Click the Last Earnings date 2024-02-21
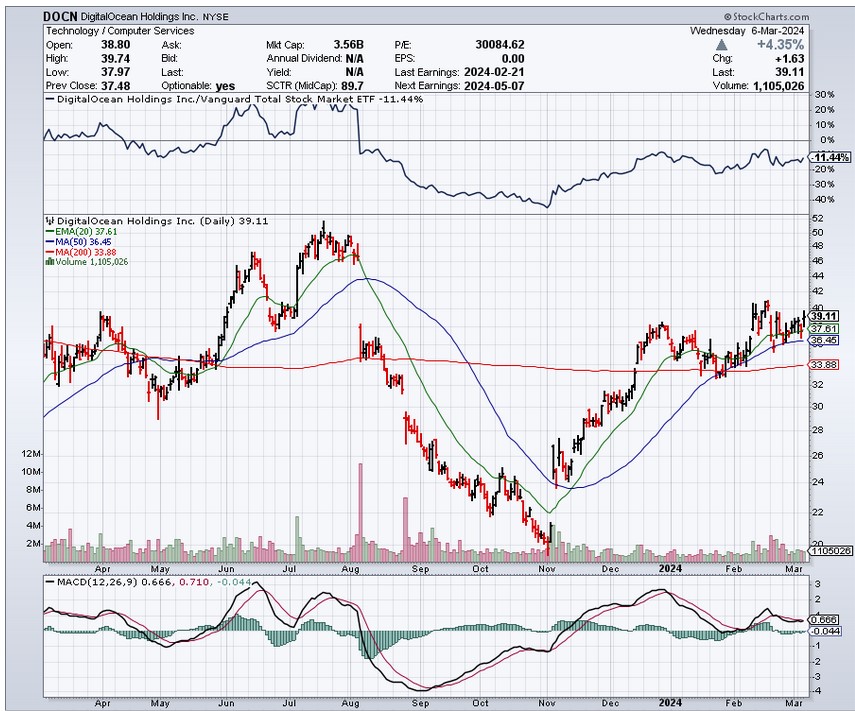855x711 pixels. [x=490, y=72]
